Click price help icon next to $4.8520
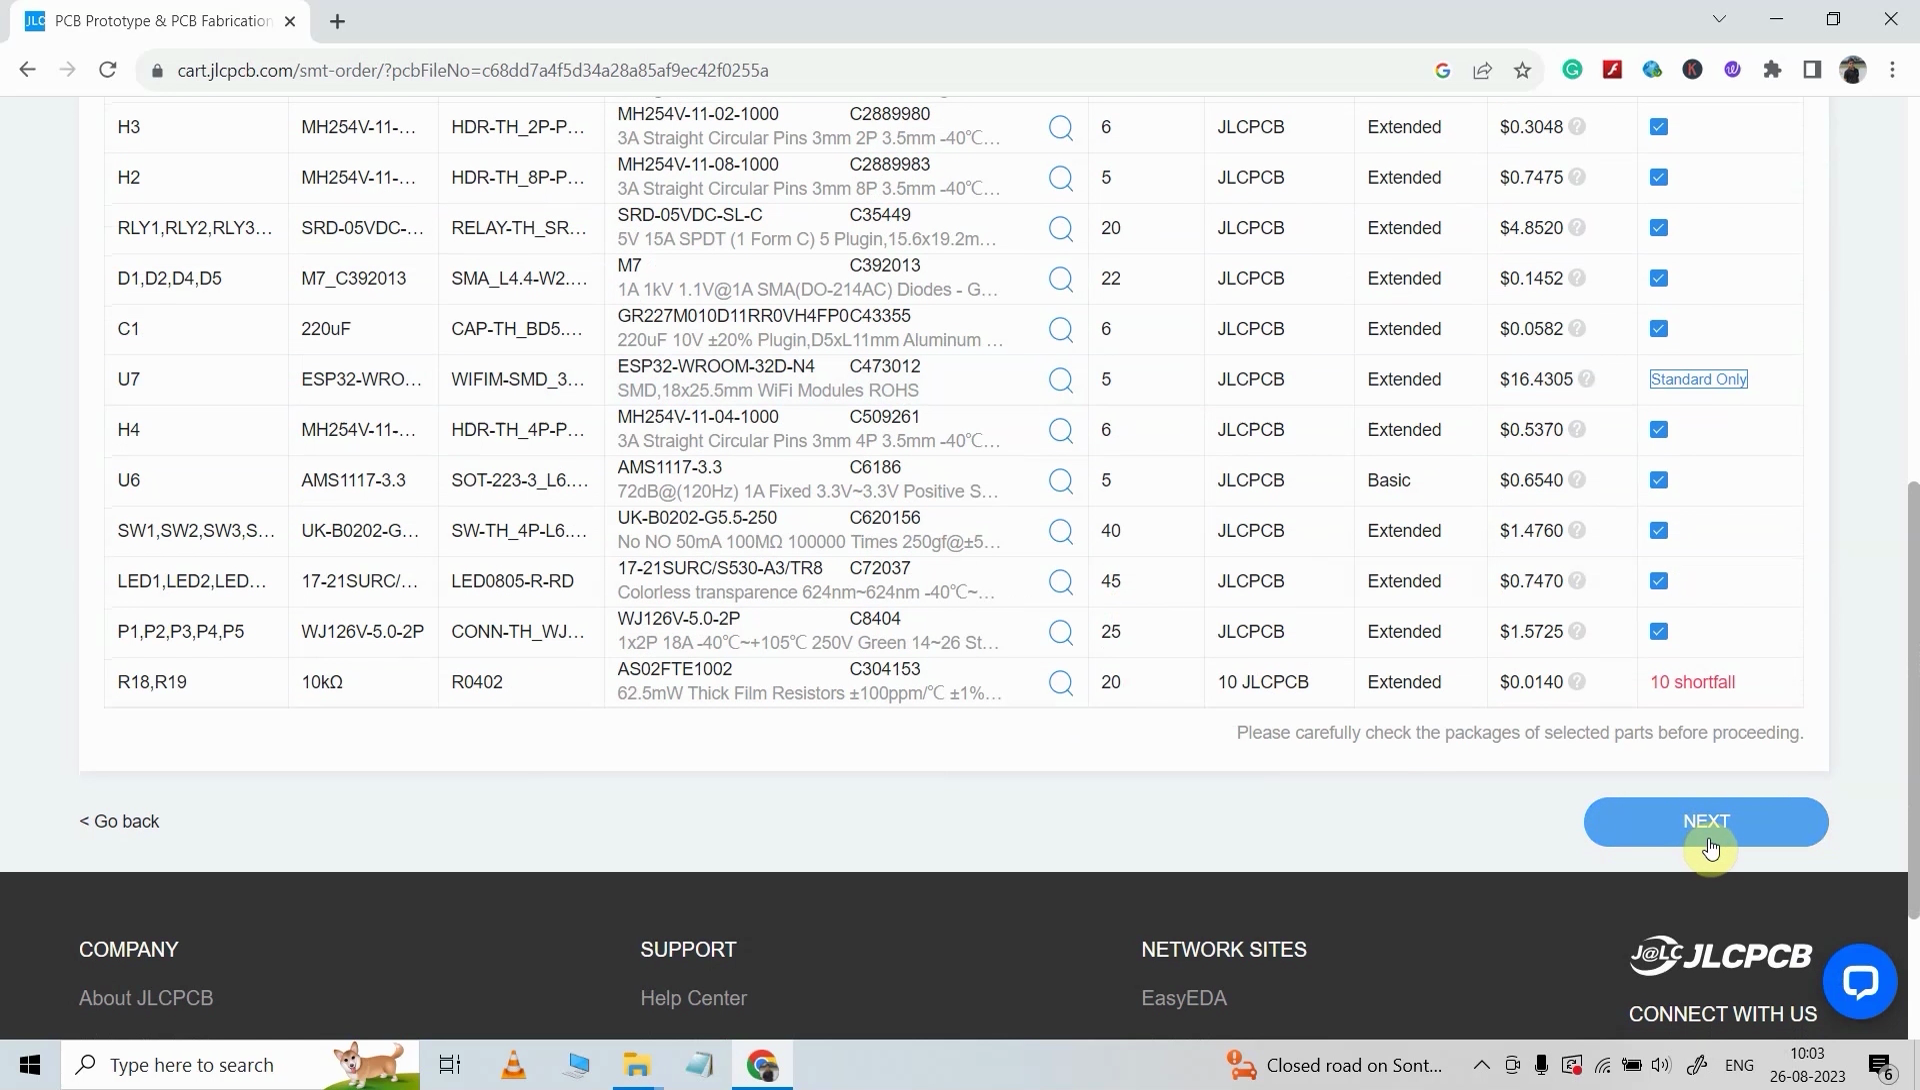 (x=1577, y=228)
